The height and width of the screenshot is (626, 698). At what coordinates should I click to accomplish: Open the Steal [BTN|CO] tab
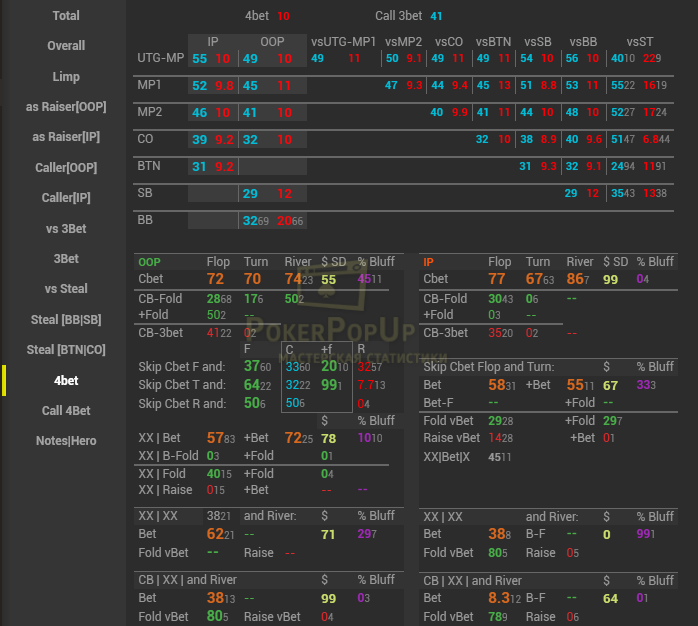point(66,350)
